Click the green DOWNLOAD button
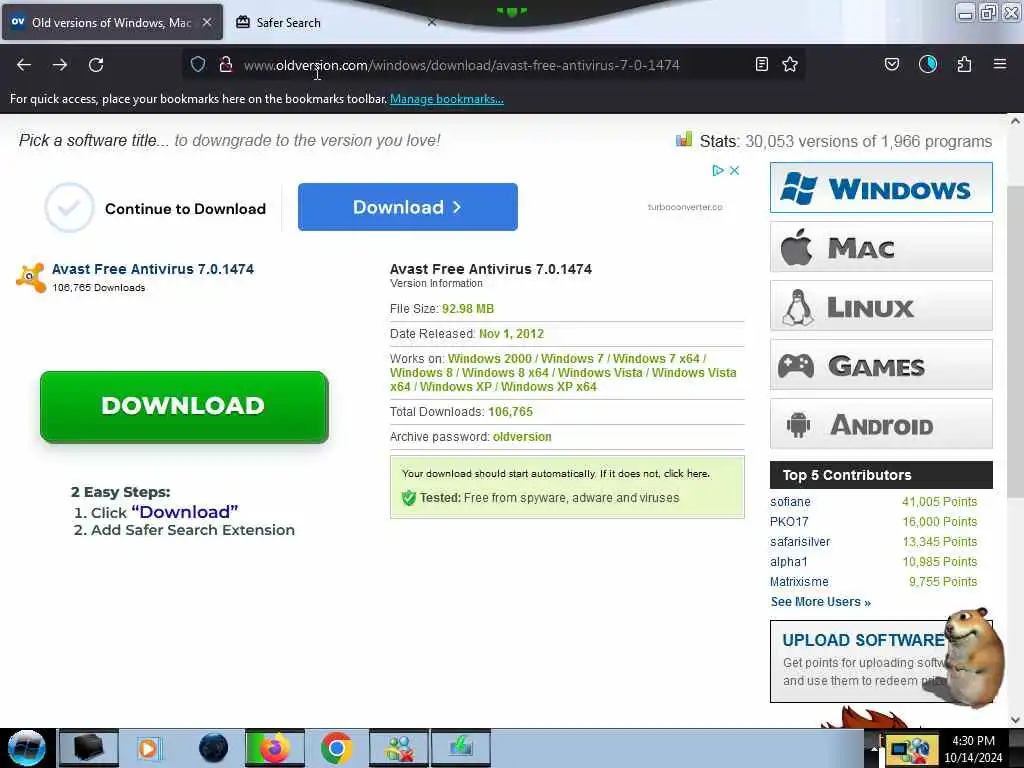Viewport: 1024px width, 768px height. (x=184, y=406)
